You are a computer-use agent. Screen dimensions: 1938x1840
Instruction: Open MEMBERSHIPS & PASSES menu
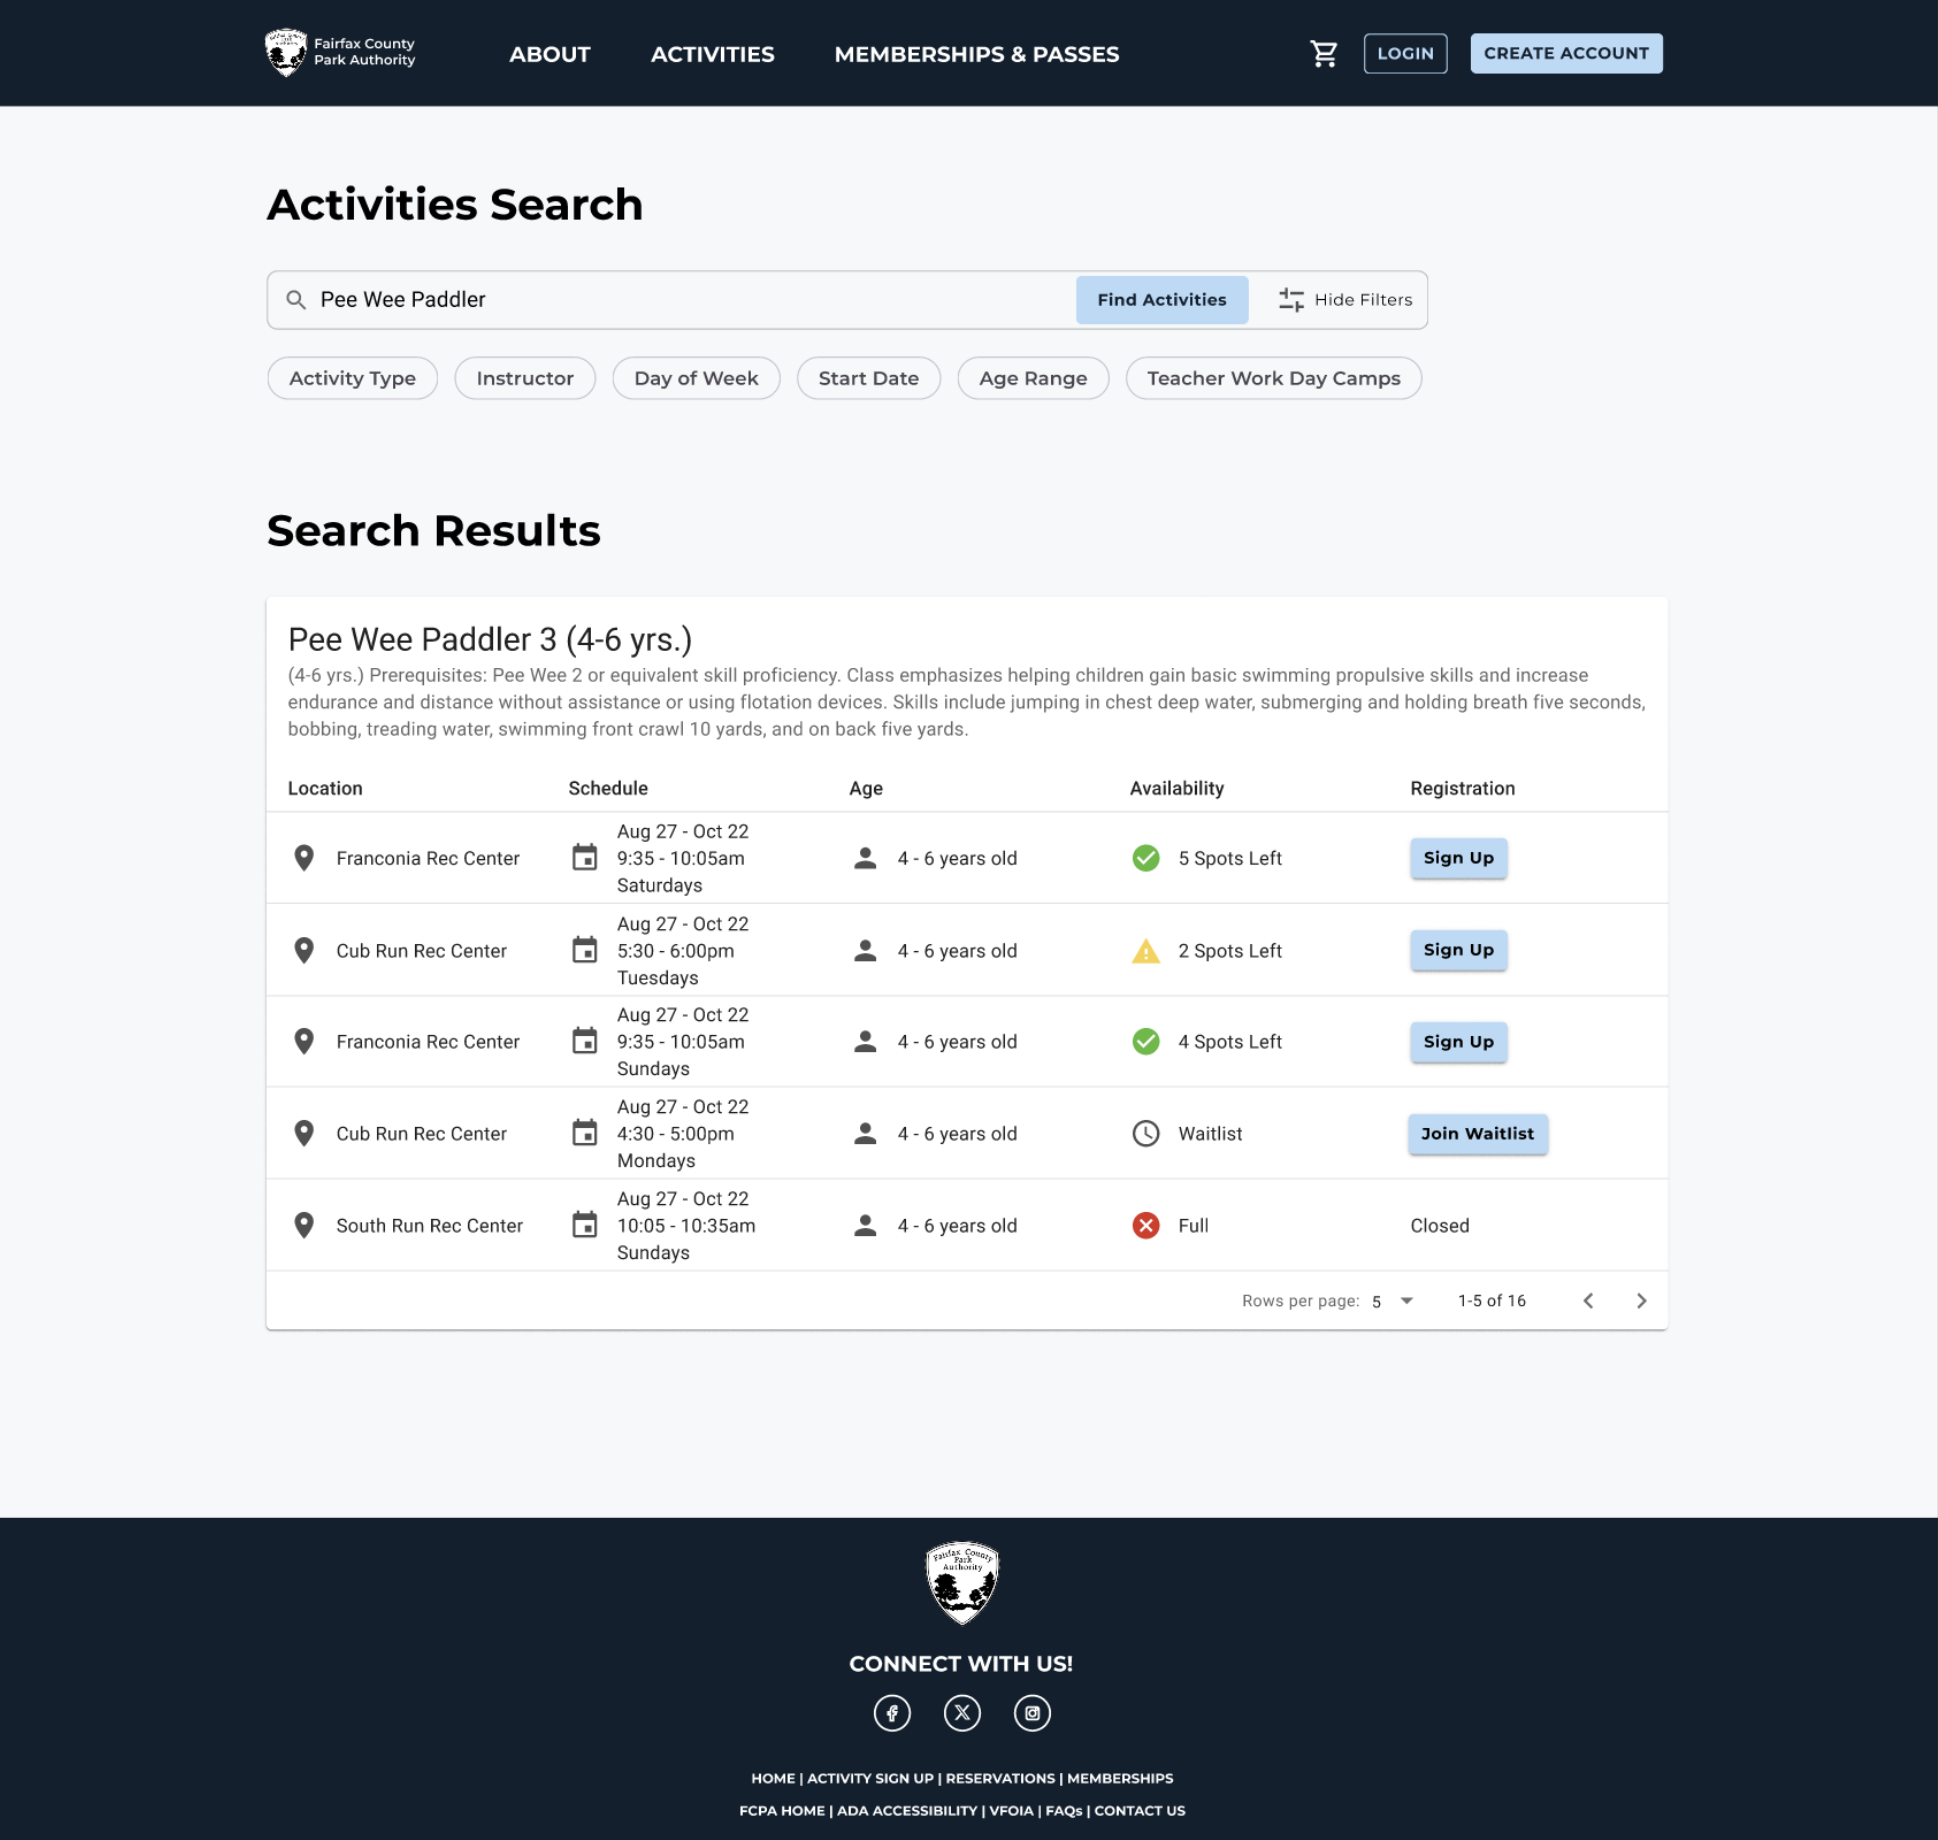tap(976, 54)
